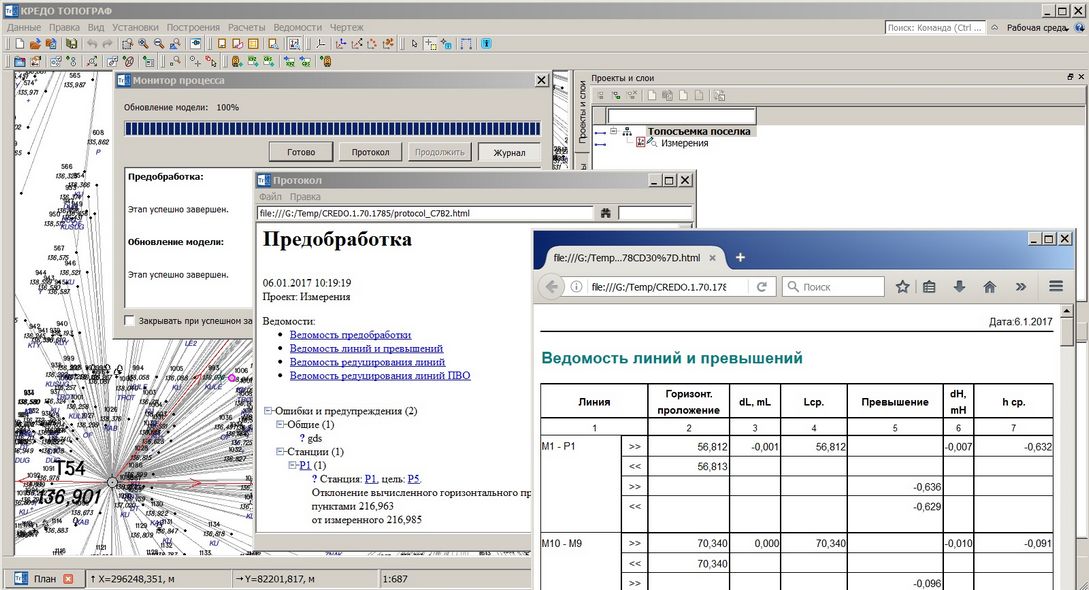
Task: Click the Firefox home icon
Action: (990, 287)
